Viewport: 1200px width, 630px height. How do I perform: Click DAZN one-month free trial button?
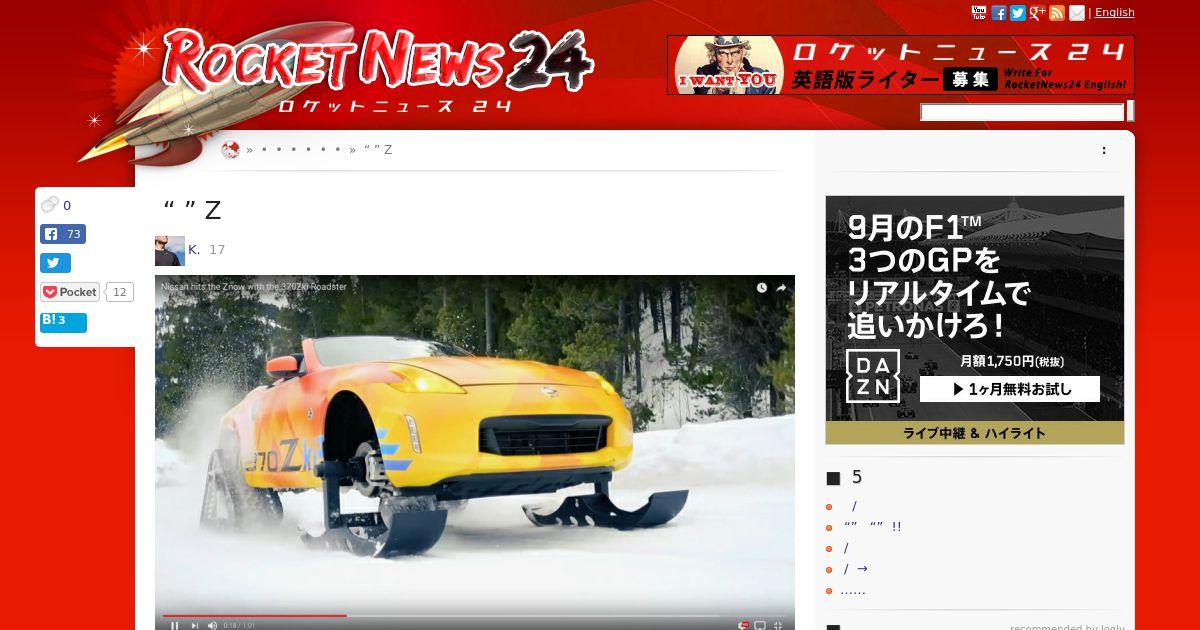tap(1010, 389)
